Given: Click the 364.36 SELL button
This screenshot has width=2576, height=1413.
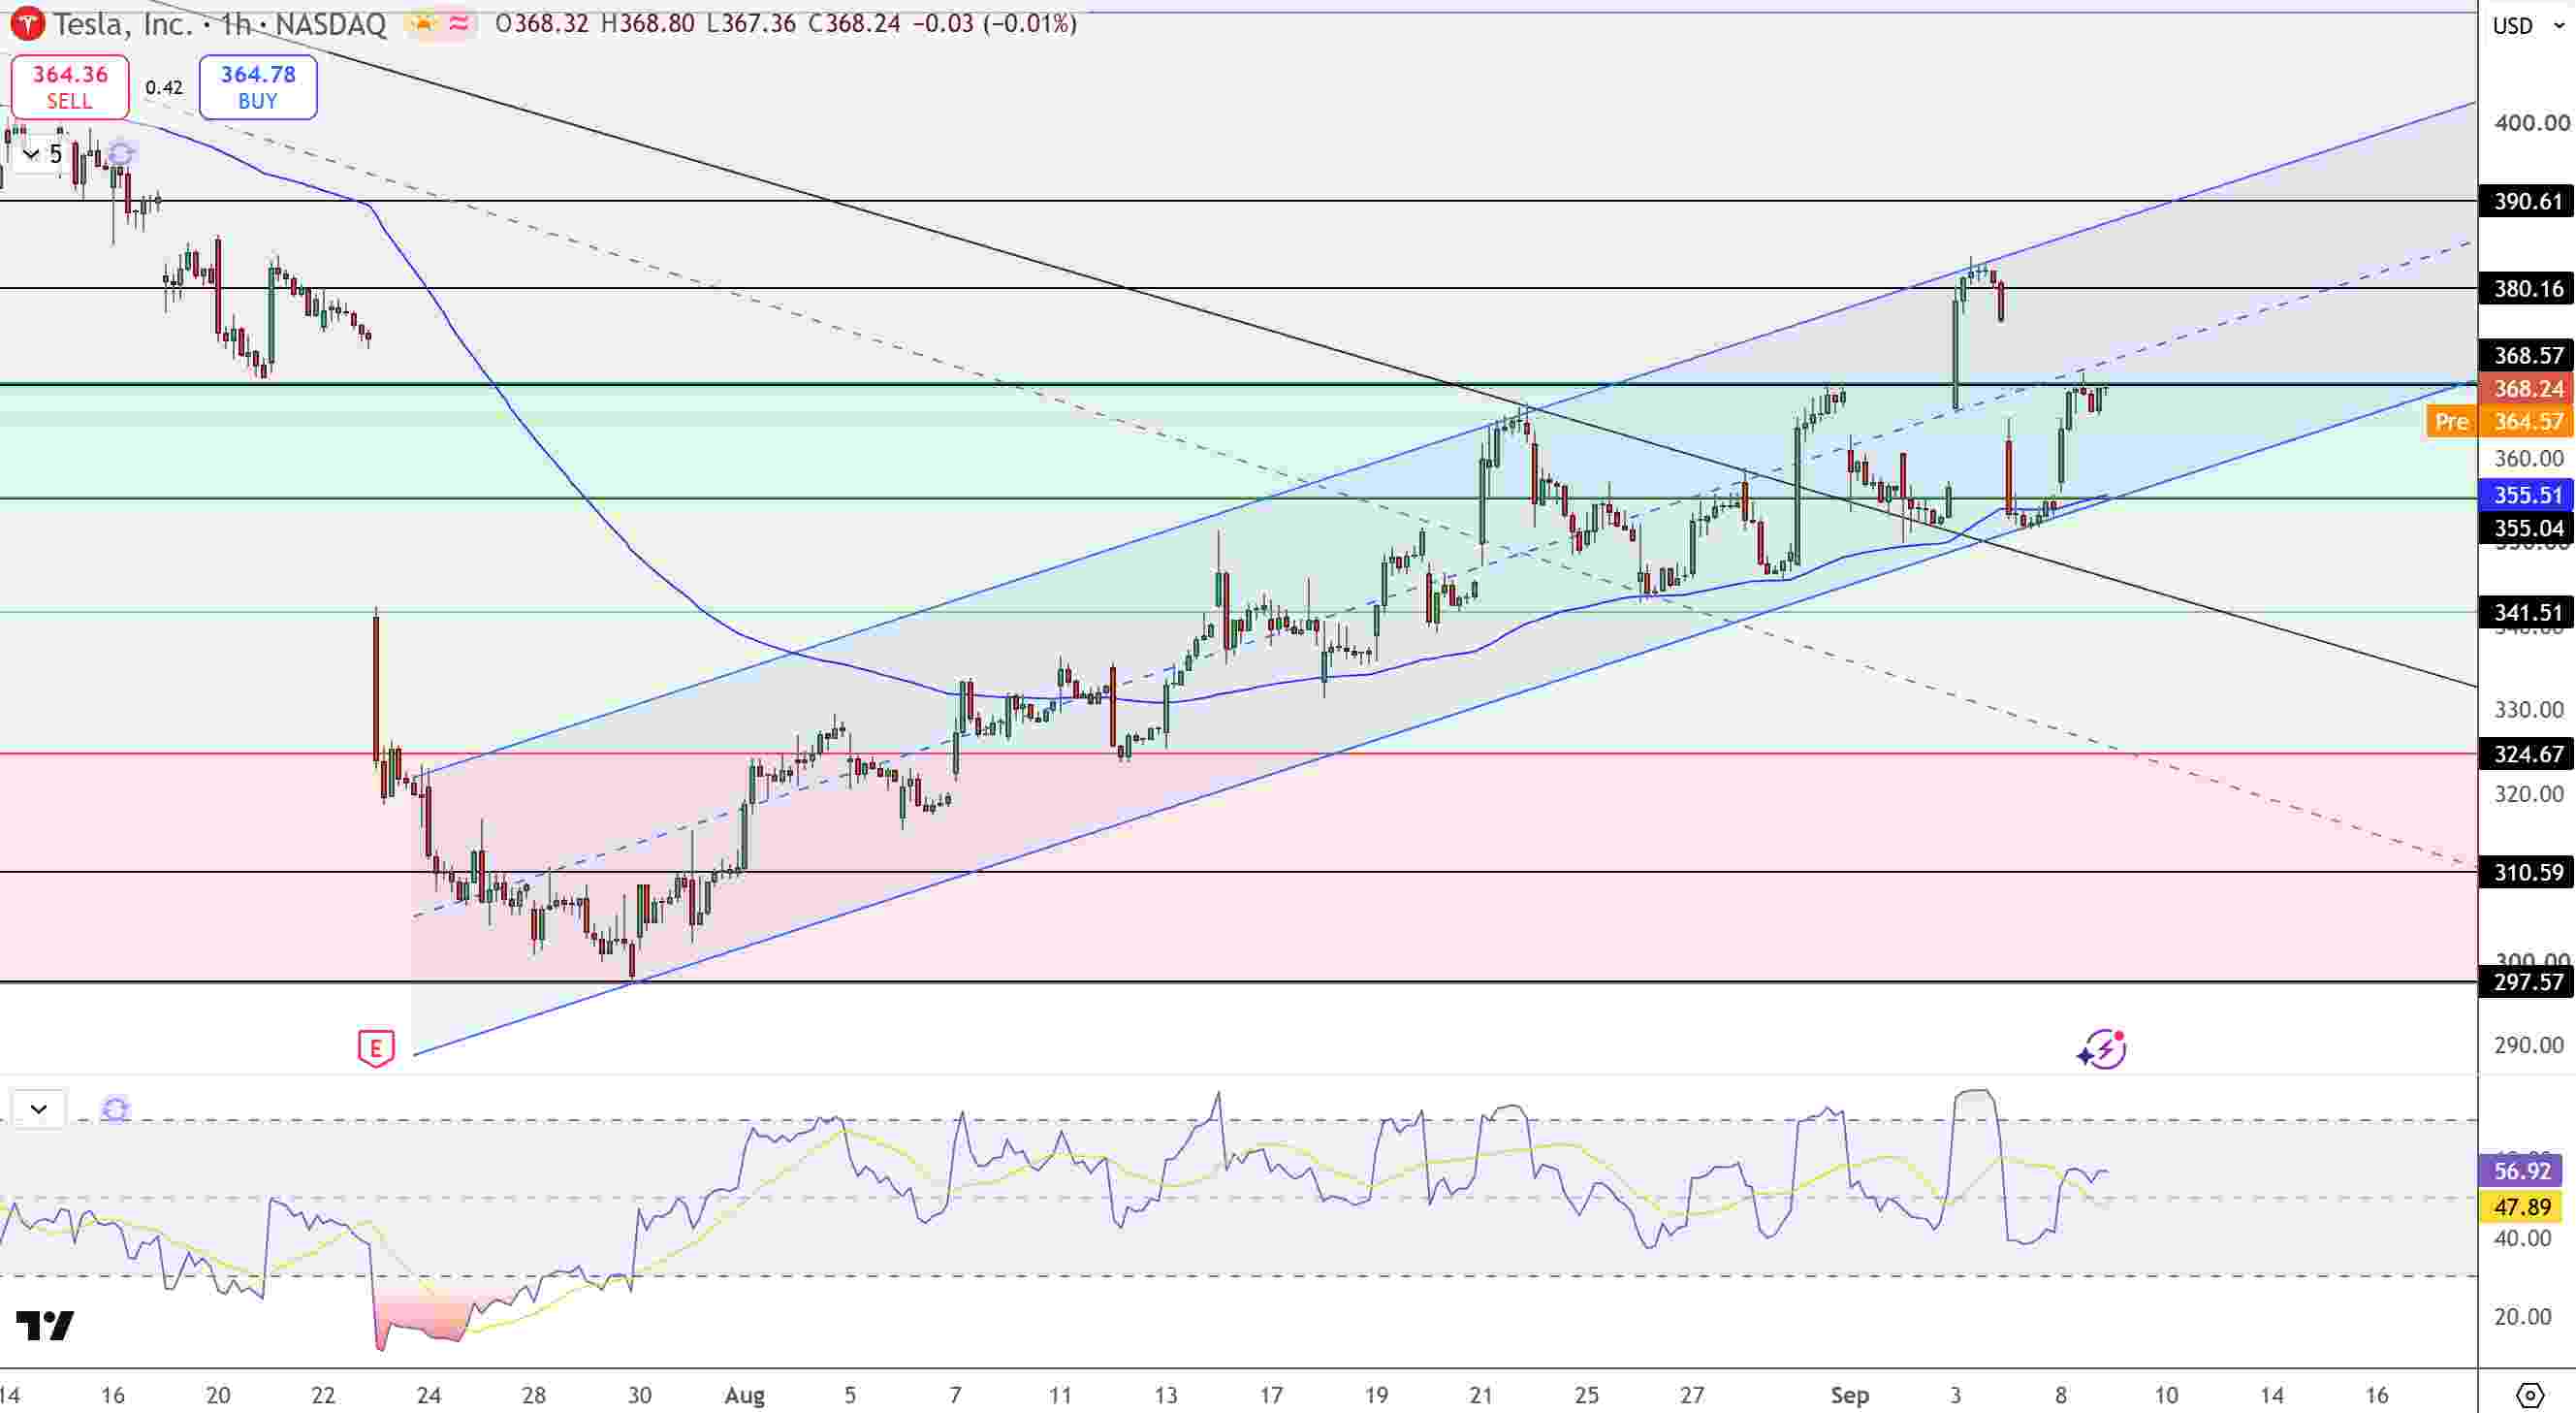Looking at the screenshot, I should pos(69,87).
